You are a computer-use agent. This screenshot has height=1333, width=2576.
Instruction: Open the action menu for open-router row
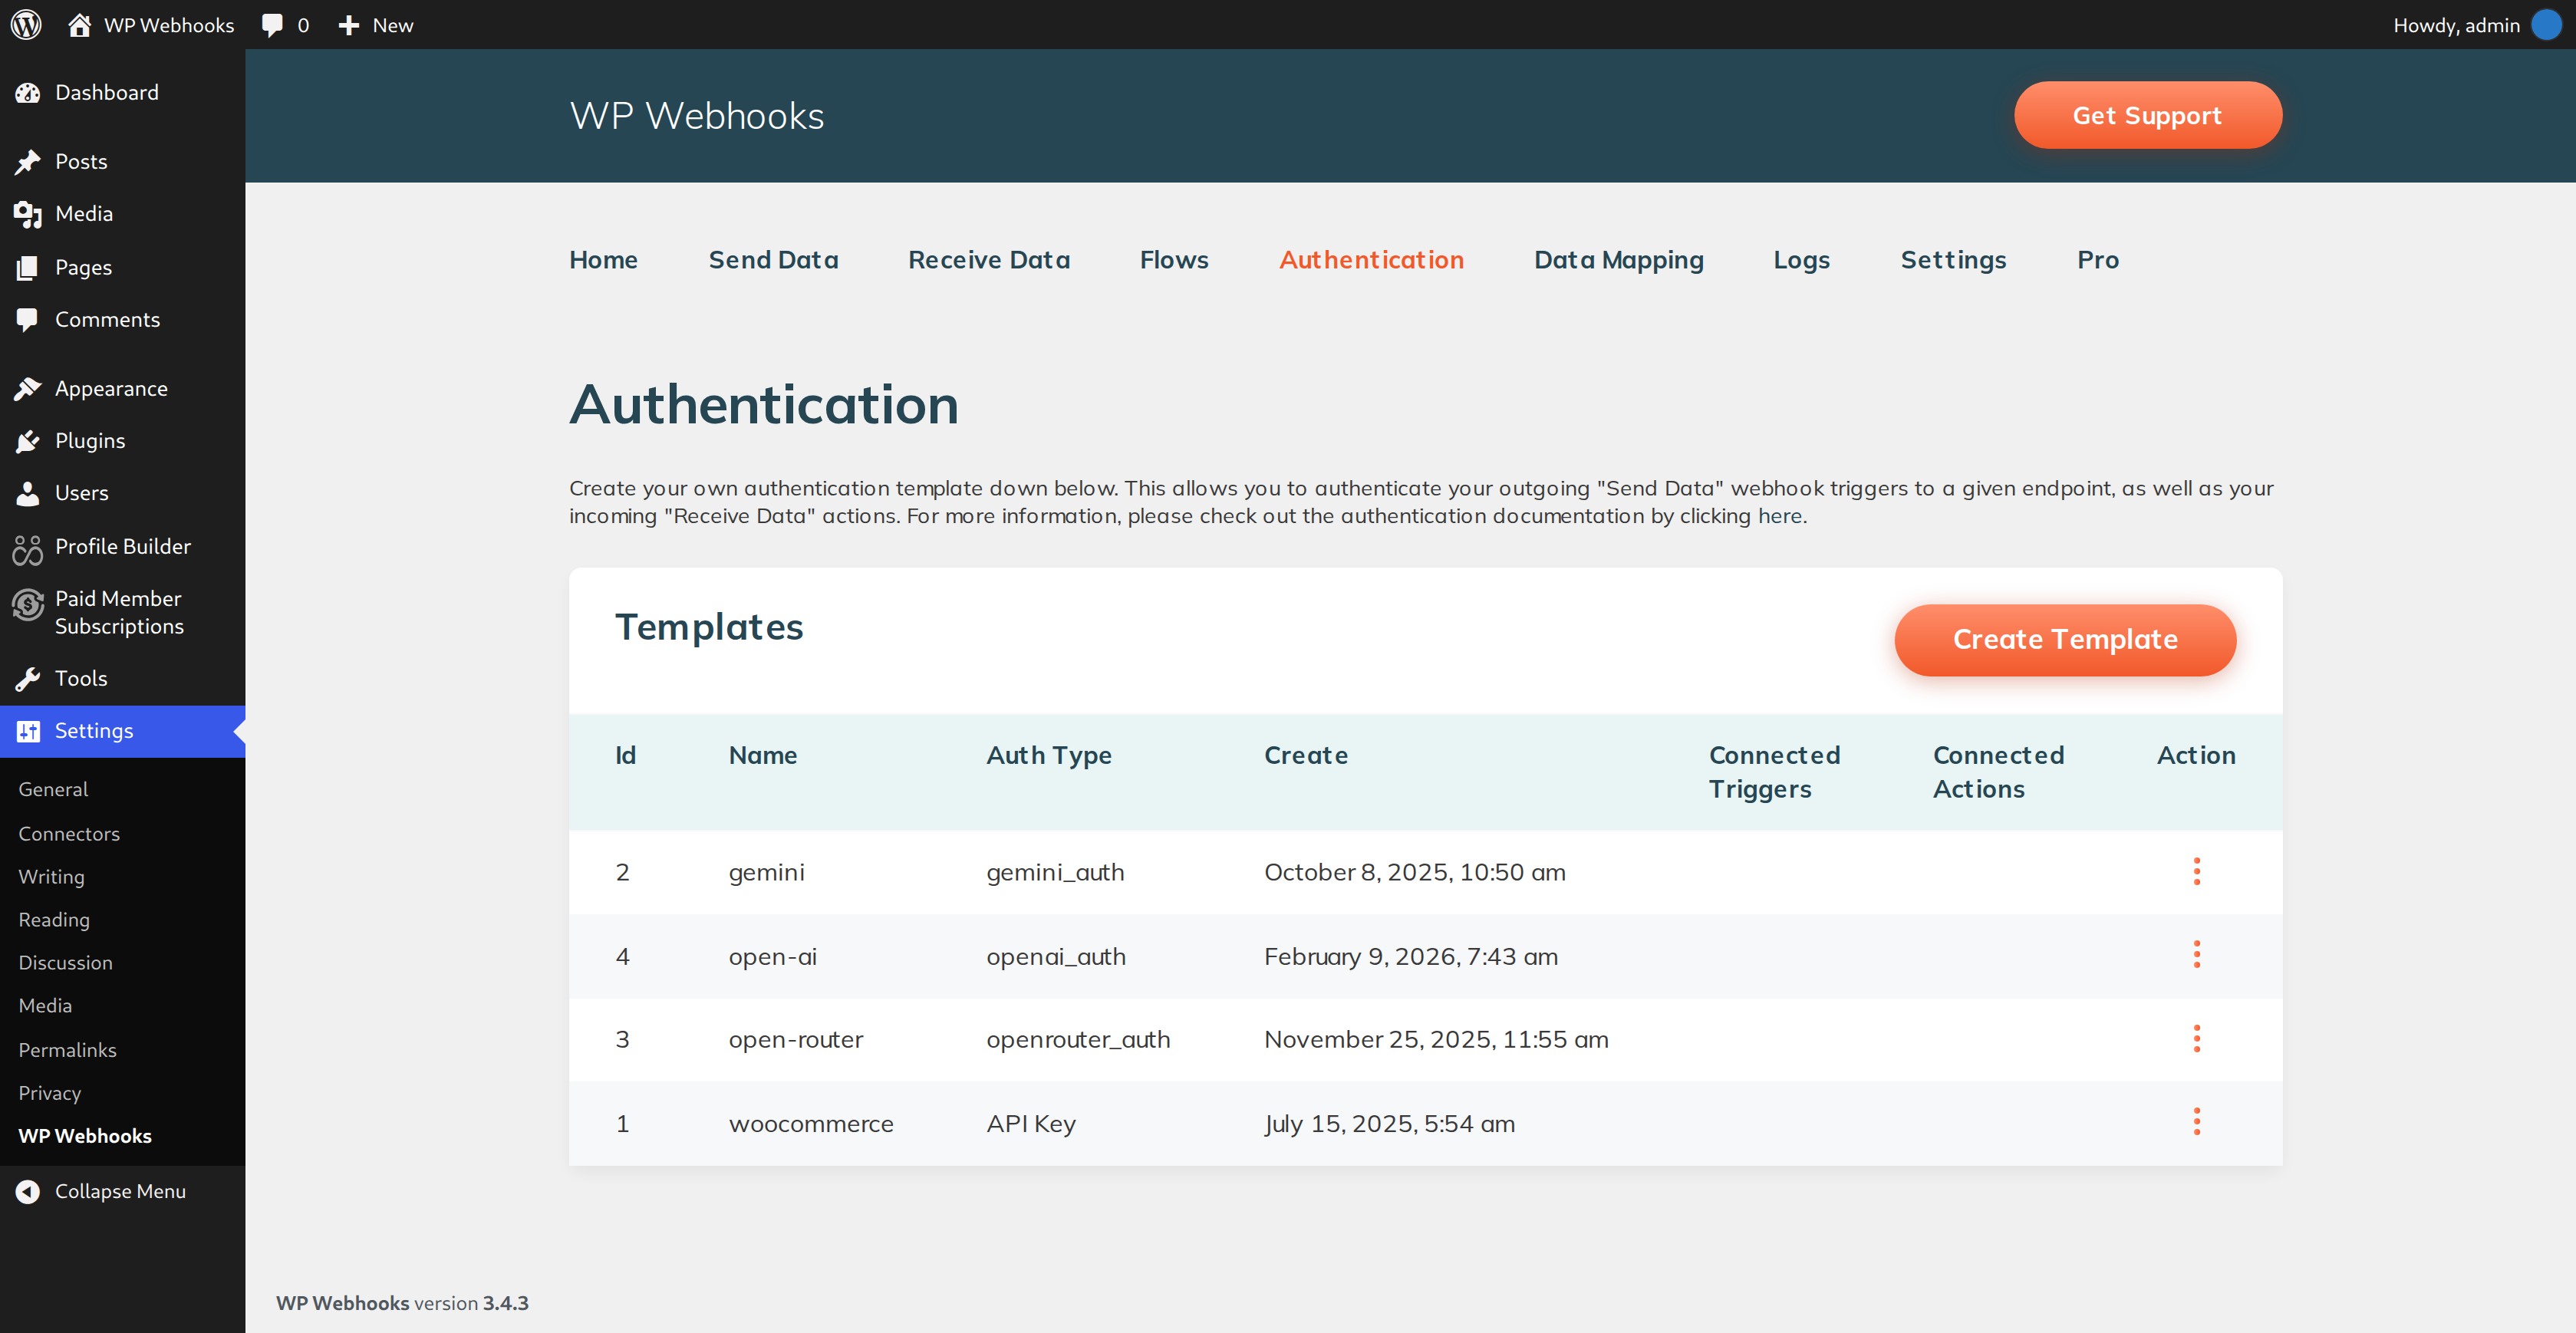pos(2196,1038)
